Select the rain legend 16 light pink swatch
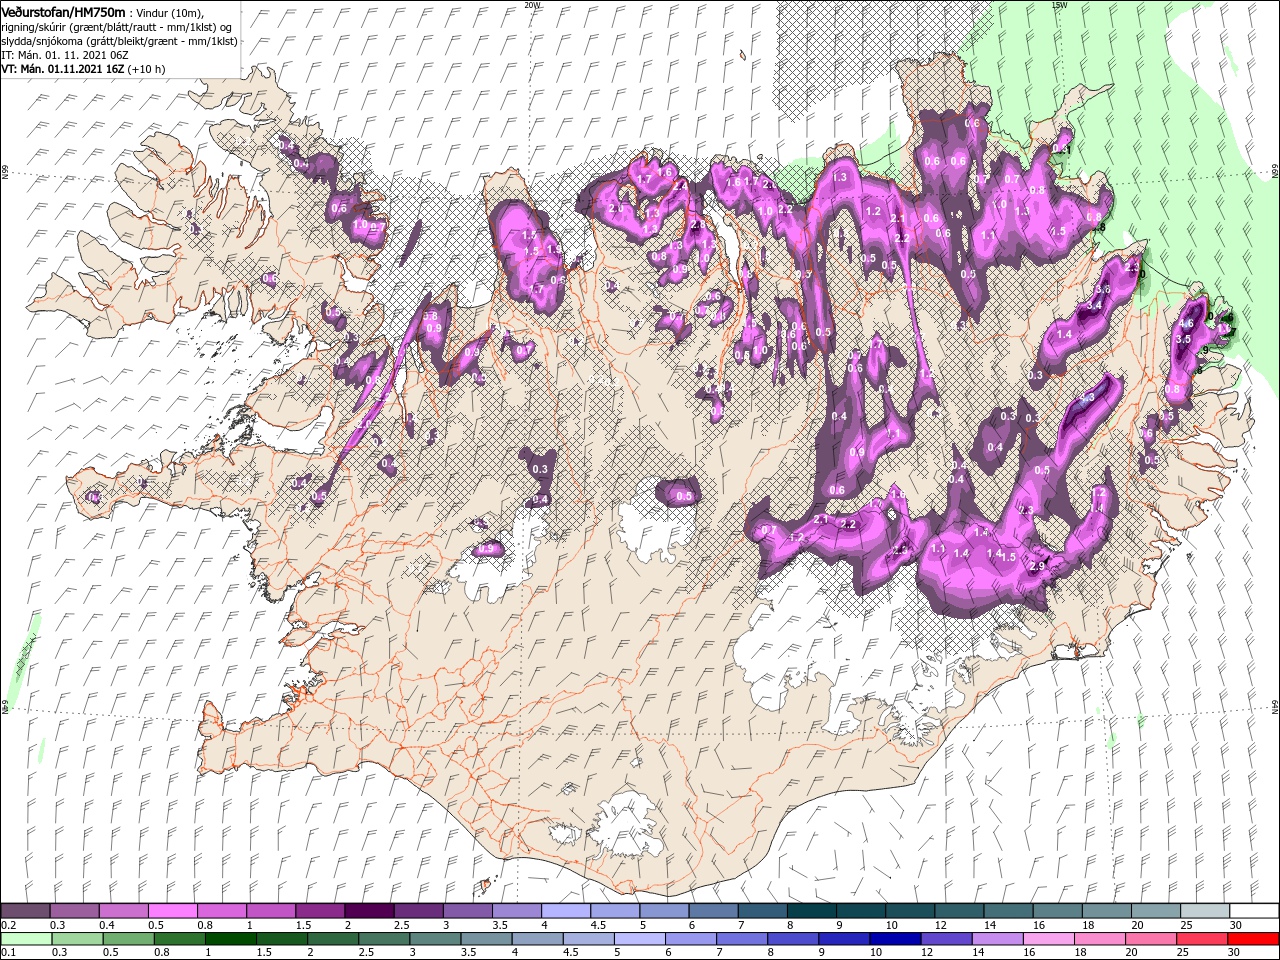 [1050, 938]
